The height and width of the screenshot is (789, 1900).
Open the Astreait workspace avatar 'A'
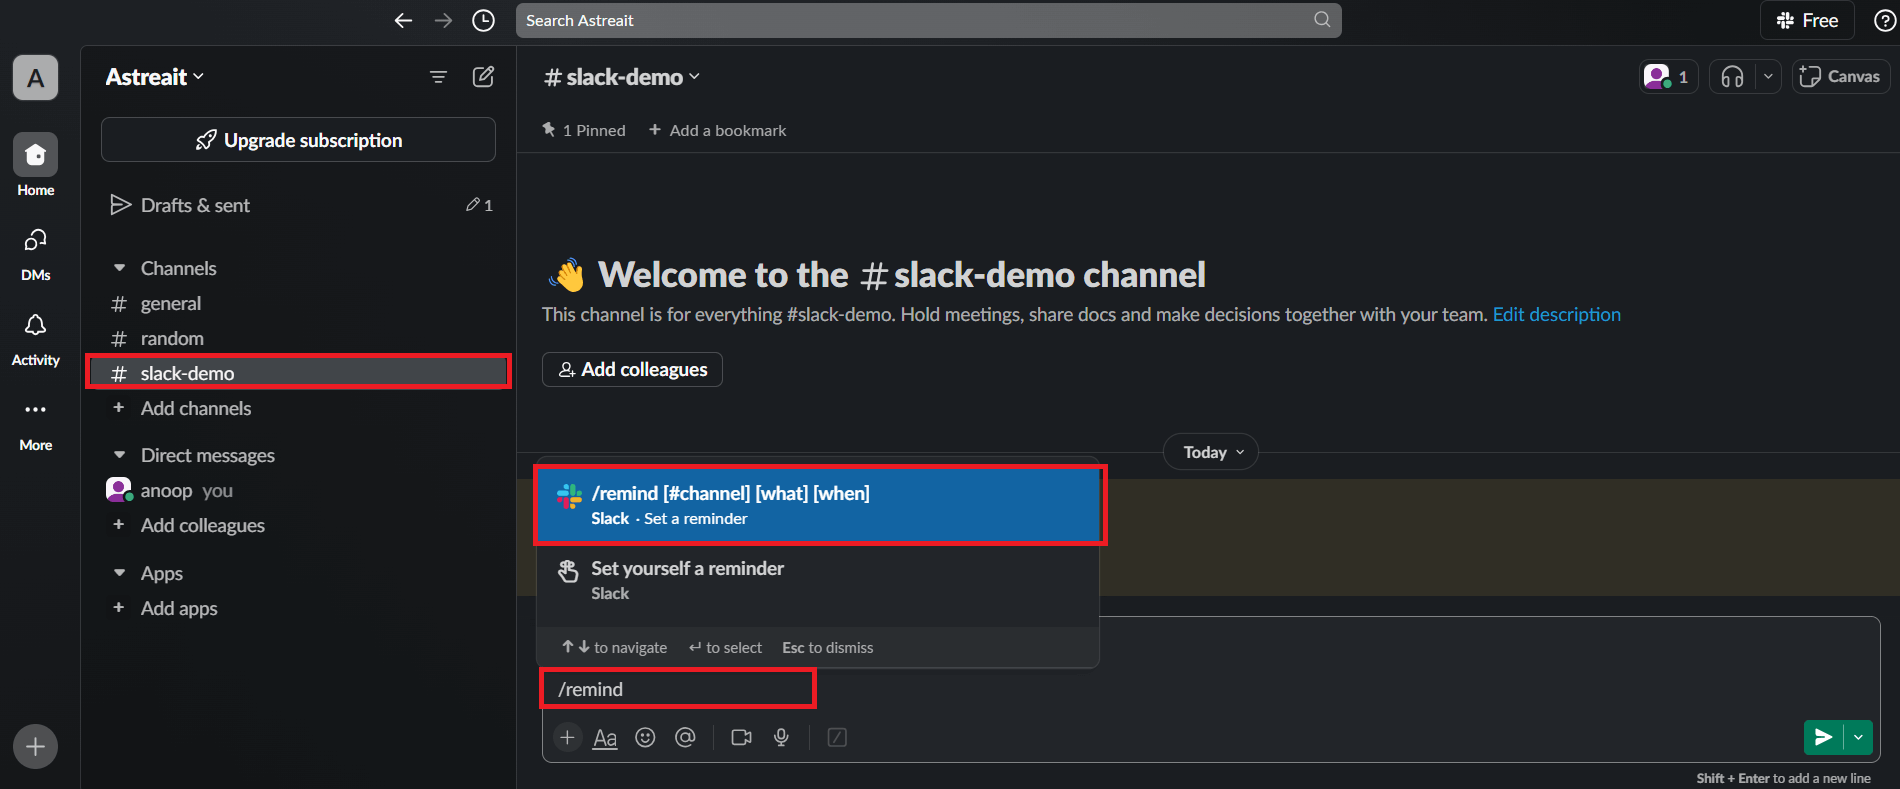tap(35, 78)
